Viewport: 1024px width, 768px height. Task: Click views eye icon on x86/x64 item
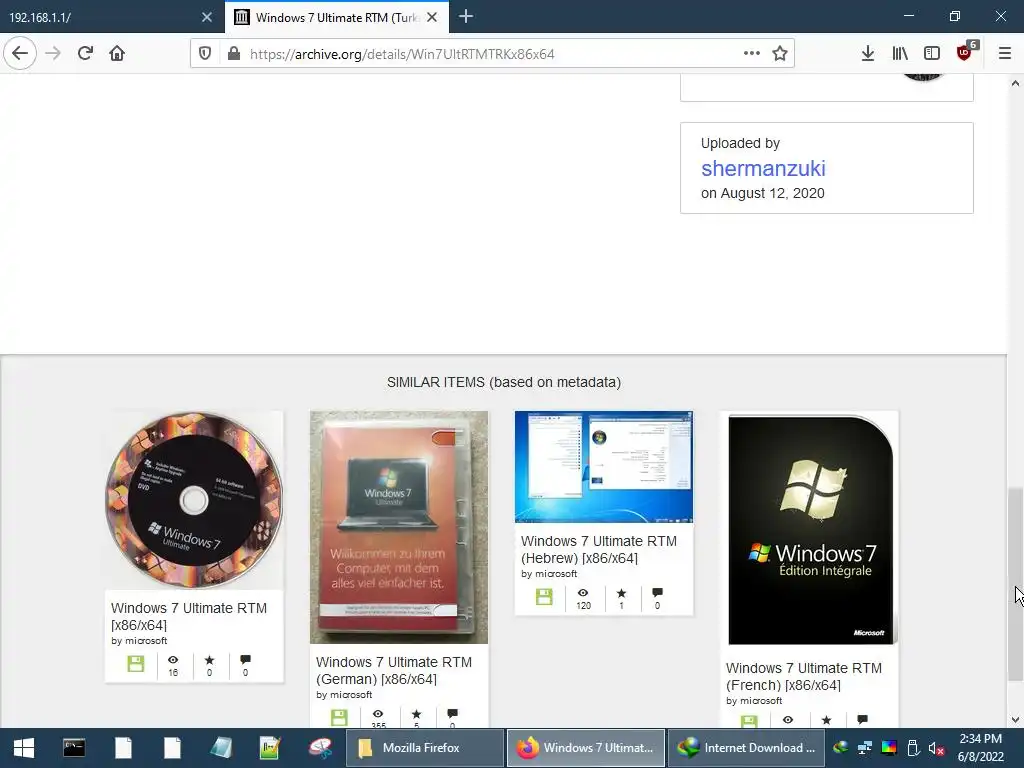[x=172, y=660]
